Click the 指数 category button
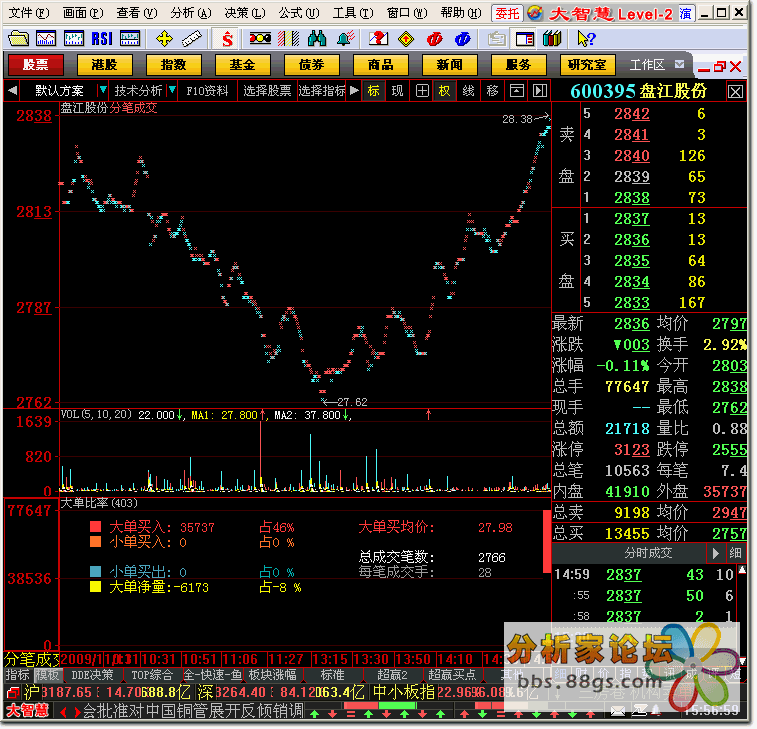 [x=173, y=65]
